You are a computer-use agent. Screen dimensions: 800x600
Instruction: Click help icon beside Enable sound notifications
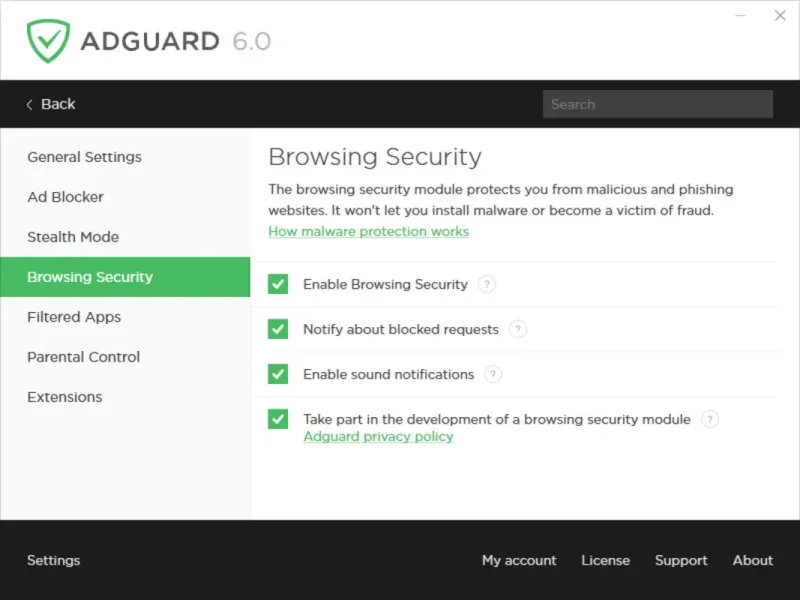coord(493,374)
